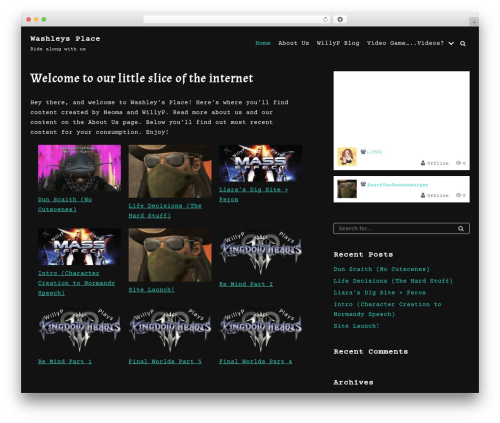Open Liara's Dig Site + Feros post link
This screenshot has height=423, width=500.
pos(253,194)
